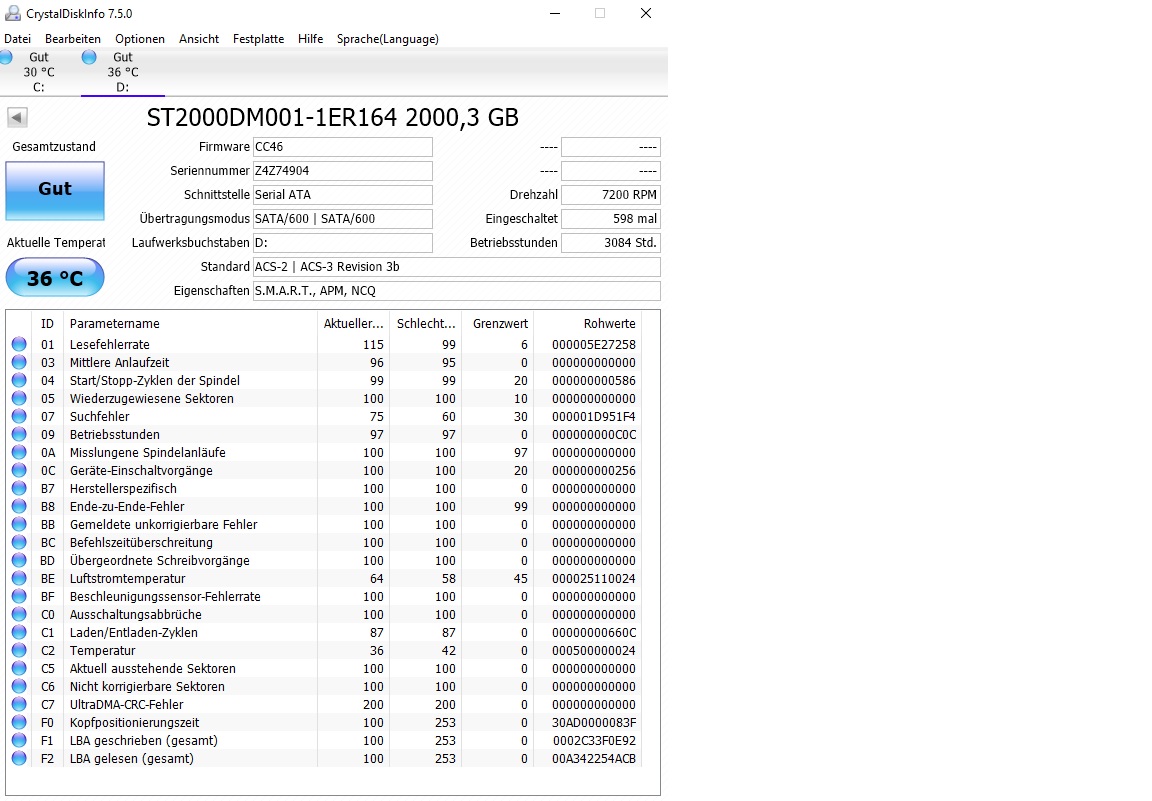Click status icon of UltraDMA-CRC-Fehler
1152x801 pixels.
[x=19, y=704]
